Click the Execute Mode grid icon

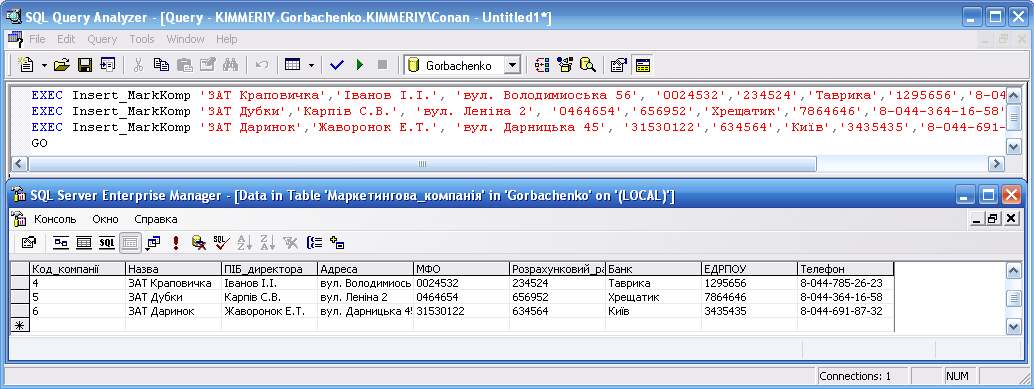coord(292,65)
